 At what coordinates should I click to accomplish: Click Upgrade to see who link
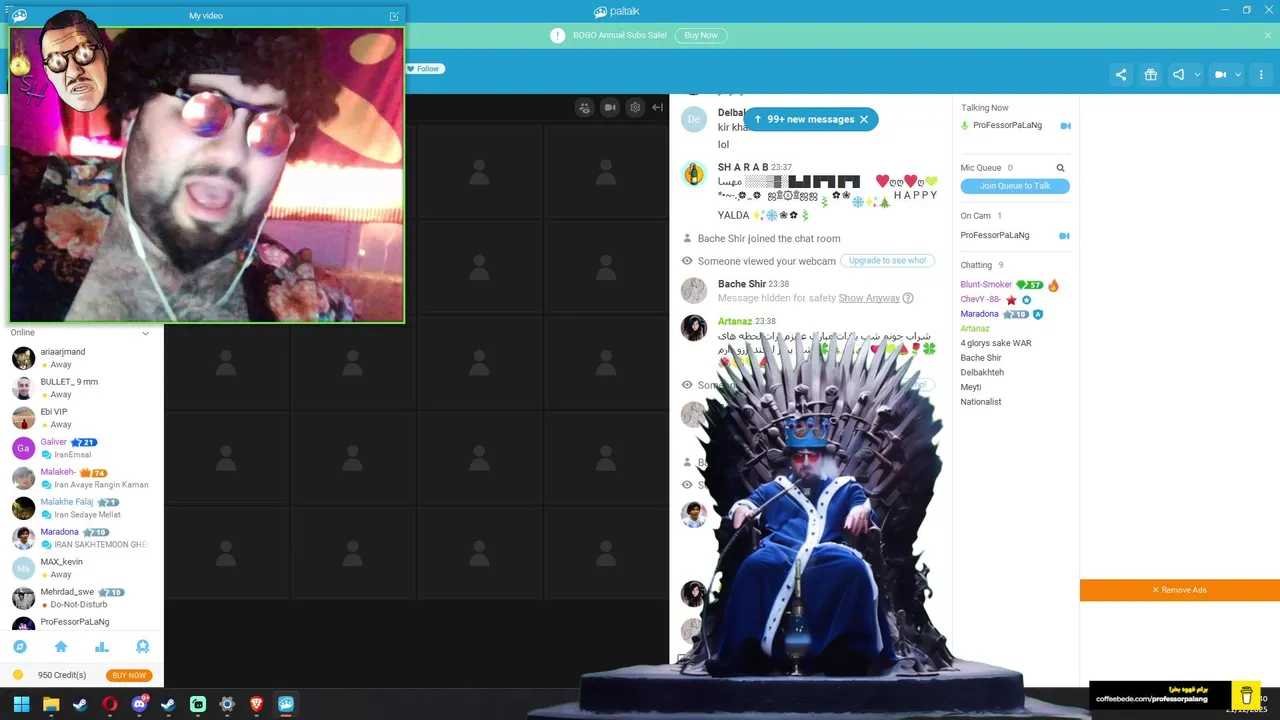[x=887, y=260]
